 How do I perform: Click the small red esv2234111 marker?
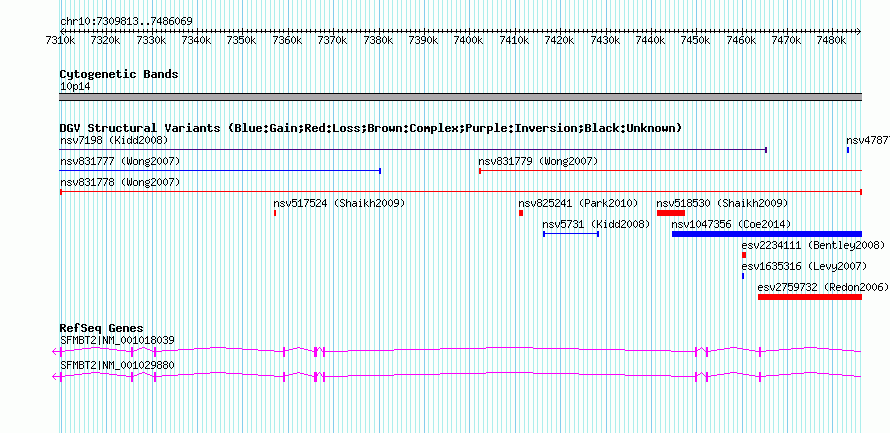point(744,255)
